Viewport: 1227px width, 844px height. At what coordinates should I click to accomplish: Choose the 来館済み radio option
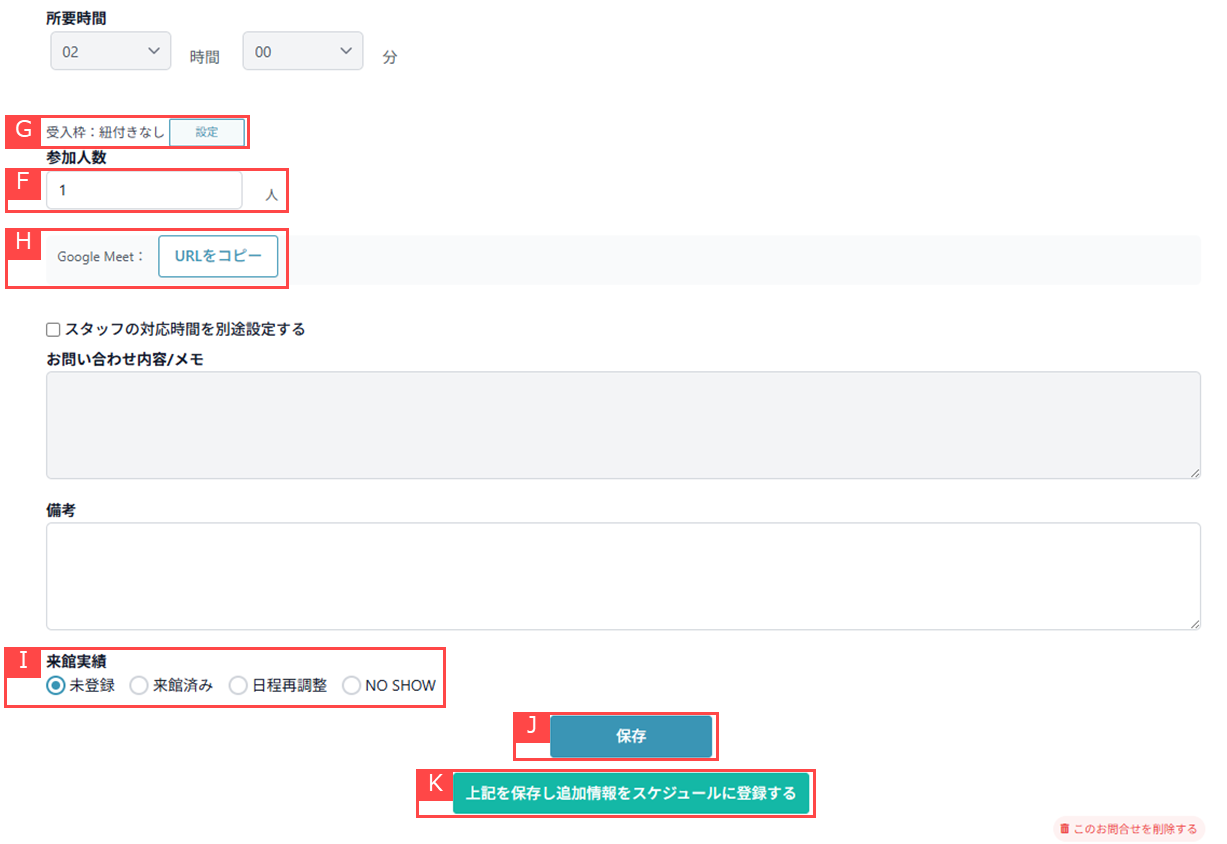[140, 686]
